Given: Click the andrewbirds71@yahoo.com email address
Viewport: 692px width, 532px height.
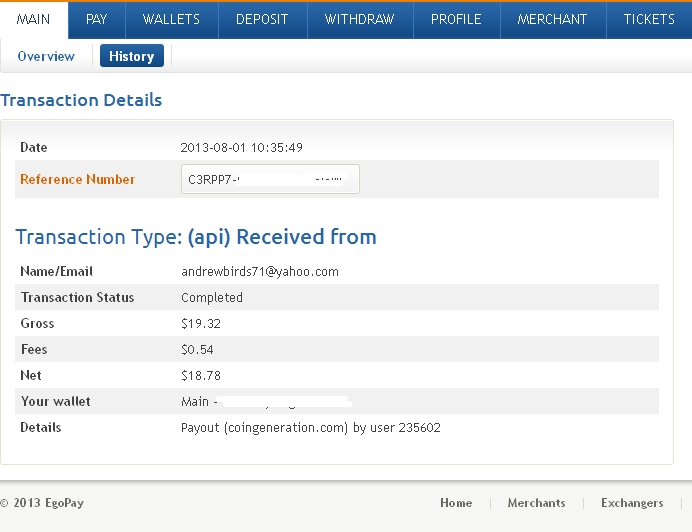Looking at the screenshot, I should tap(259, 272).
